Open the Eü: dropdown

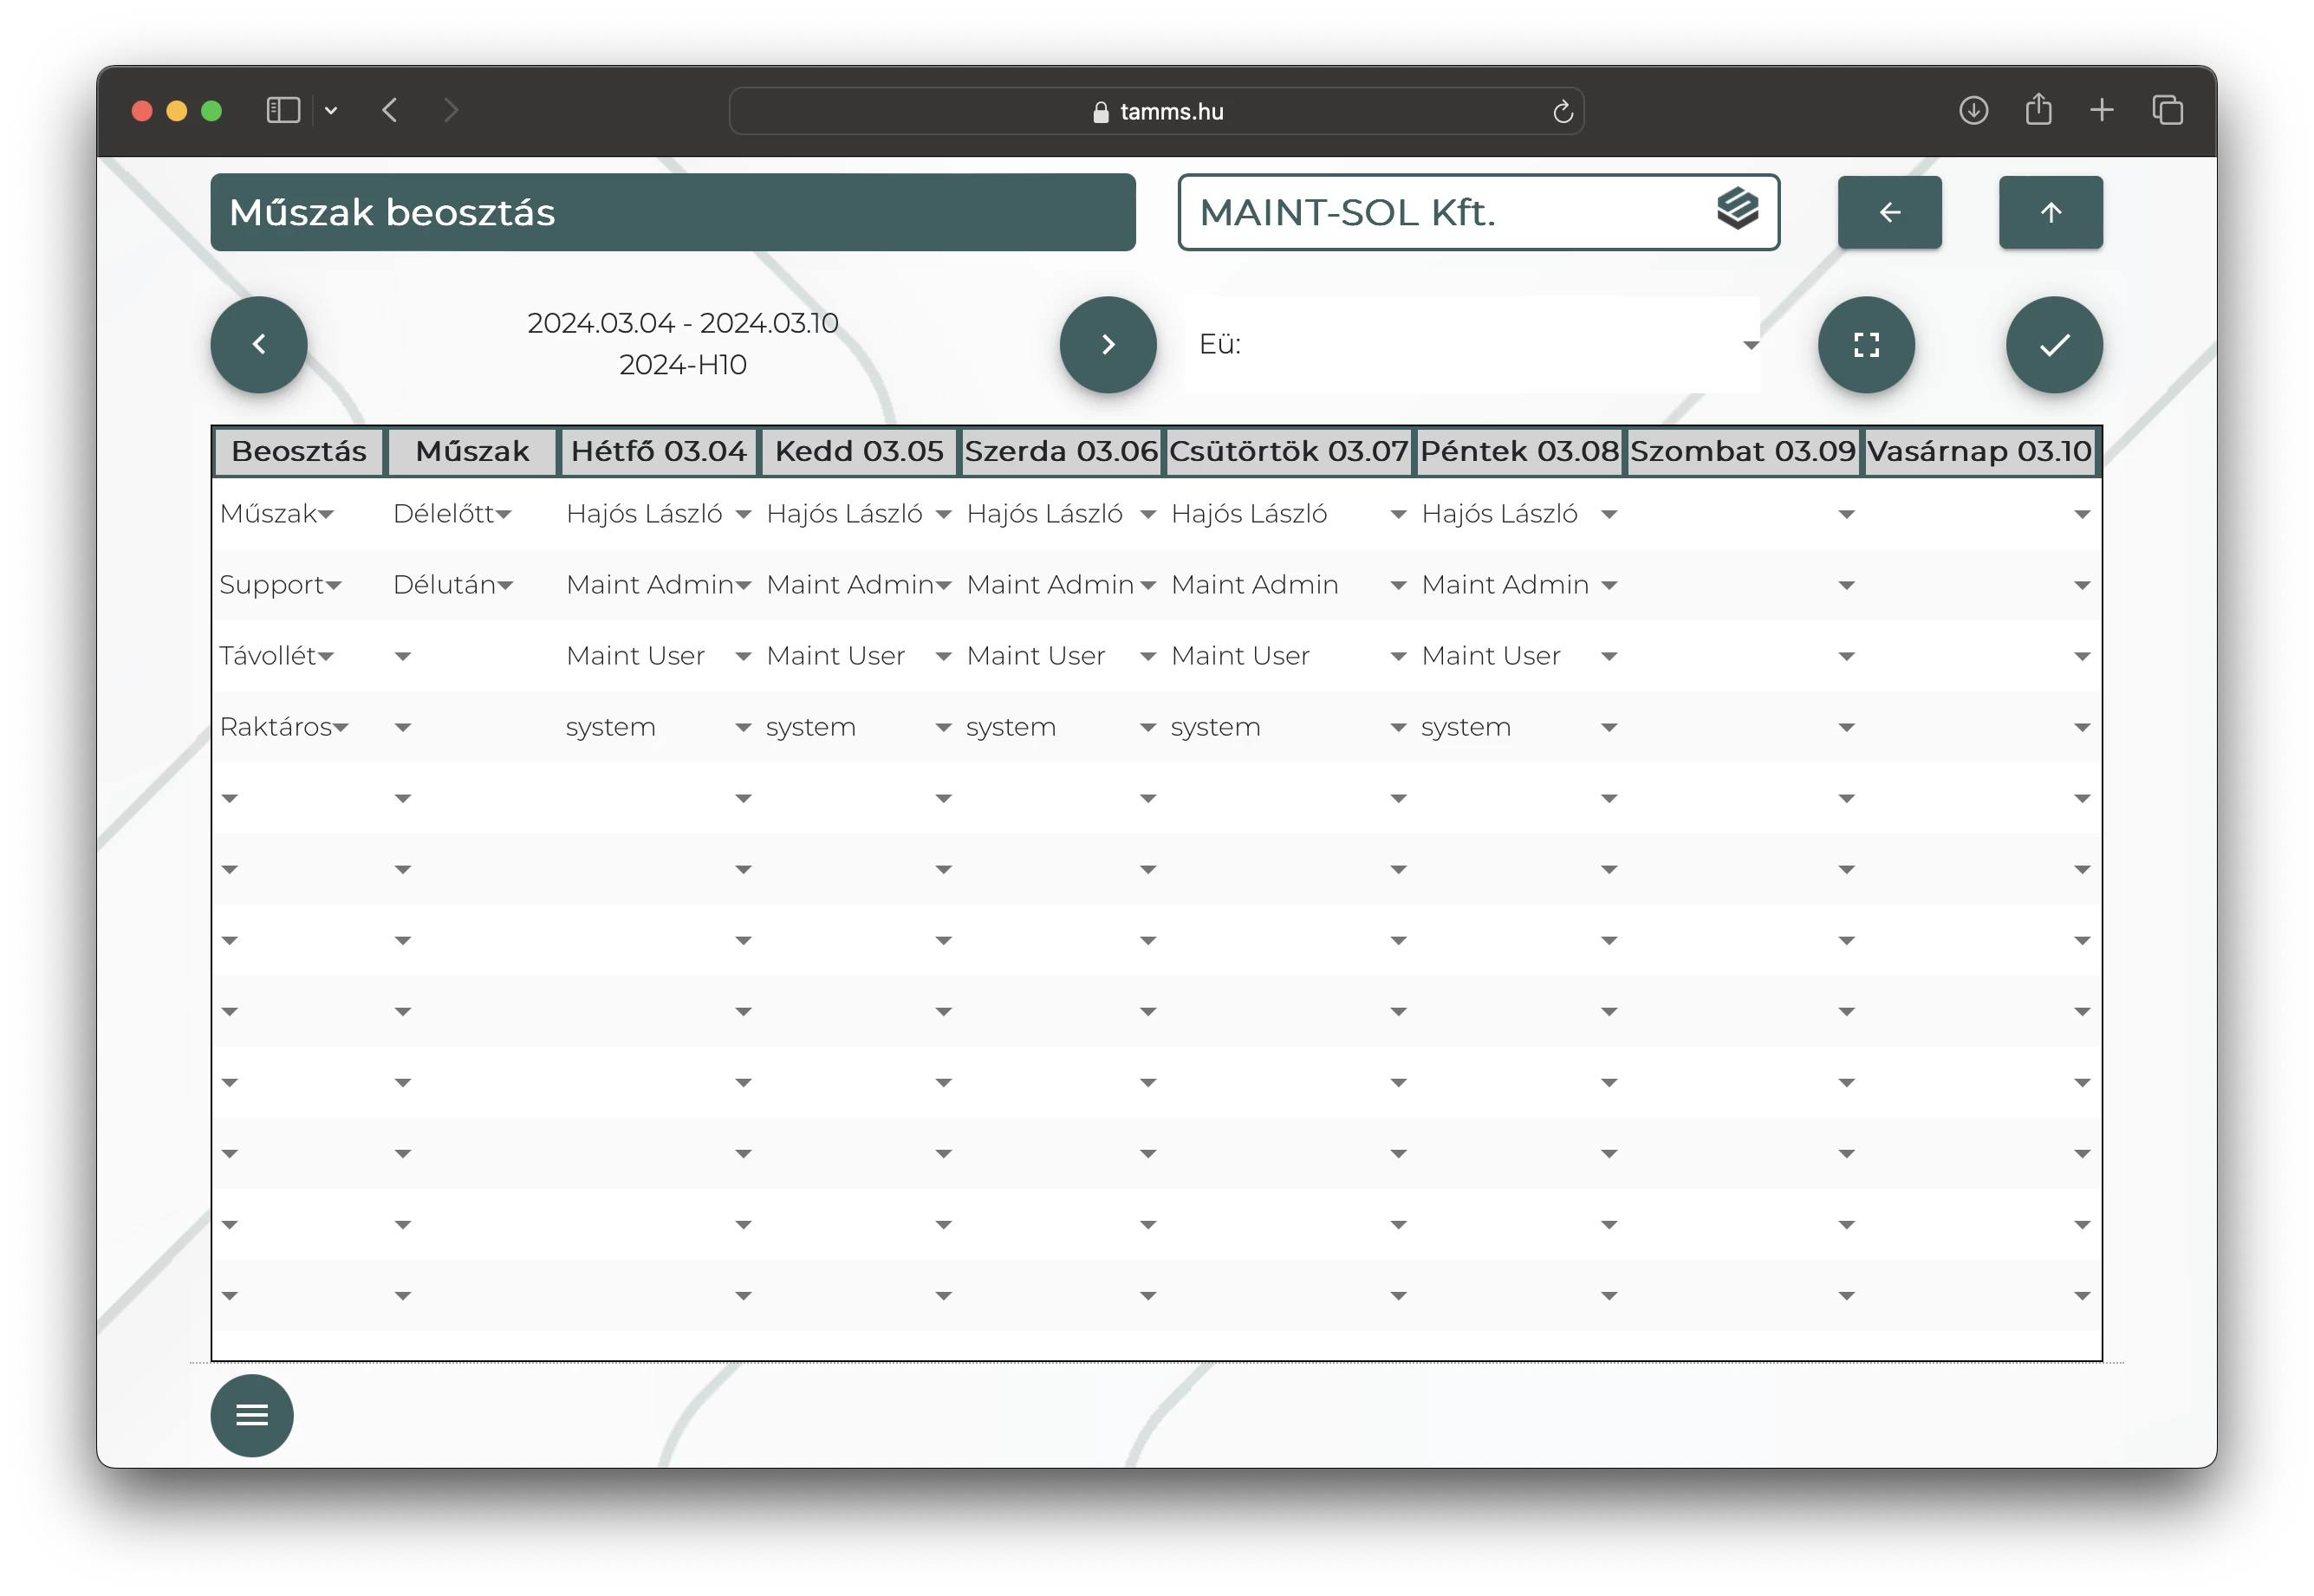coord(1471,345)
